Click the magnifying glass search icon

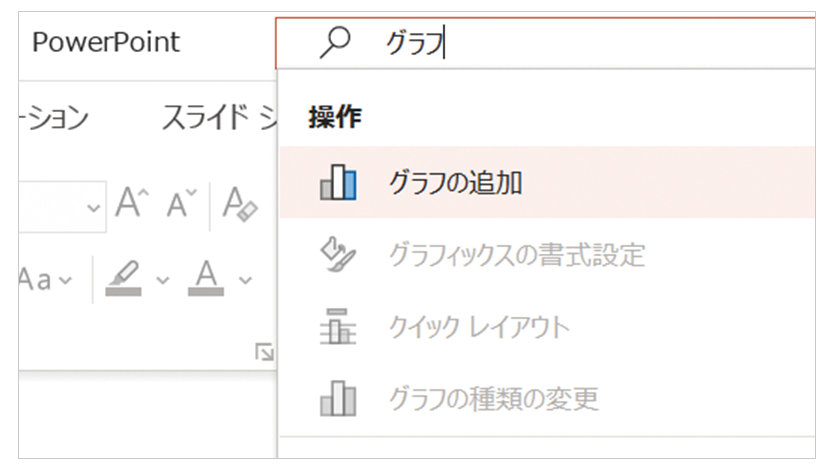(x=335, y=43)
